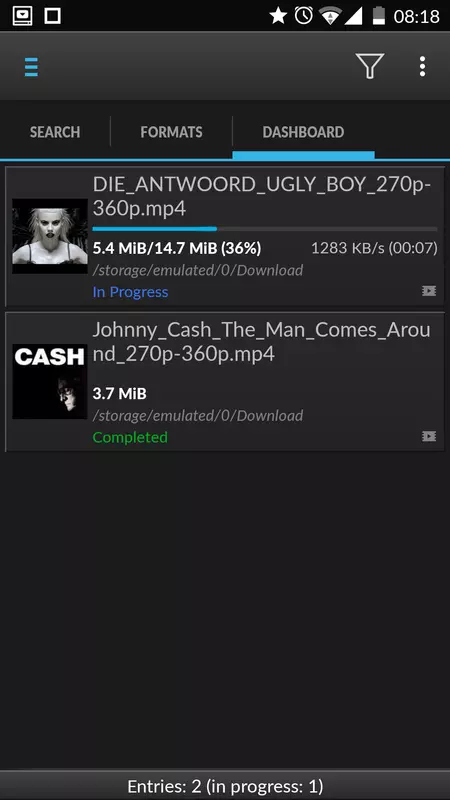450x800 pixels.
Task: Open the three-dot overflow menu
Action: pyautogui.click(x=422, y=67)
